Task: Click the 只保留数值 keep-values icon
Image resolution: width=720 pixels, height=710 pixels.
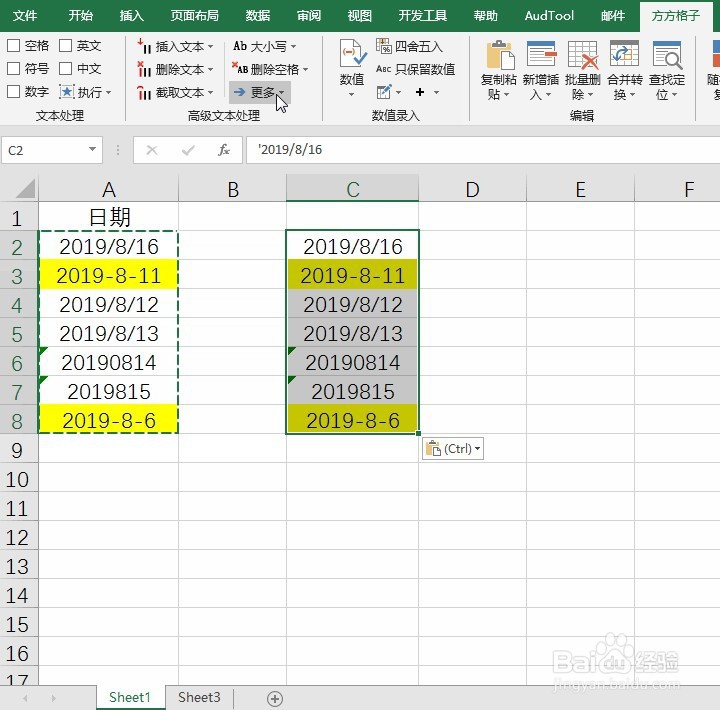Action: 383,69
